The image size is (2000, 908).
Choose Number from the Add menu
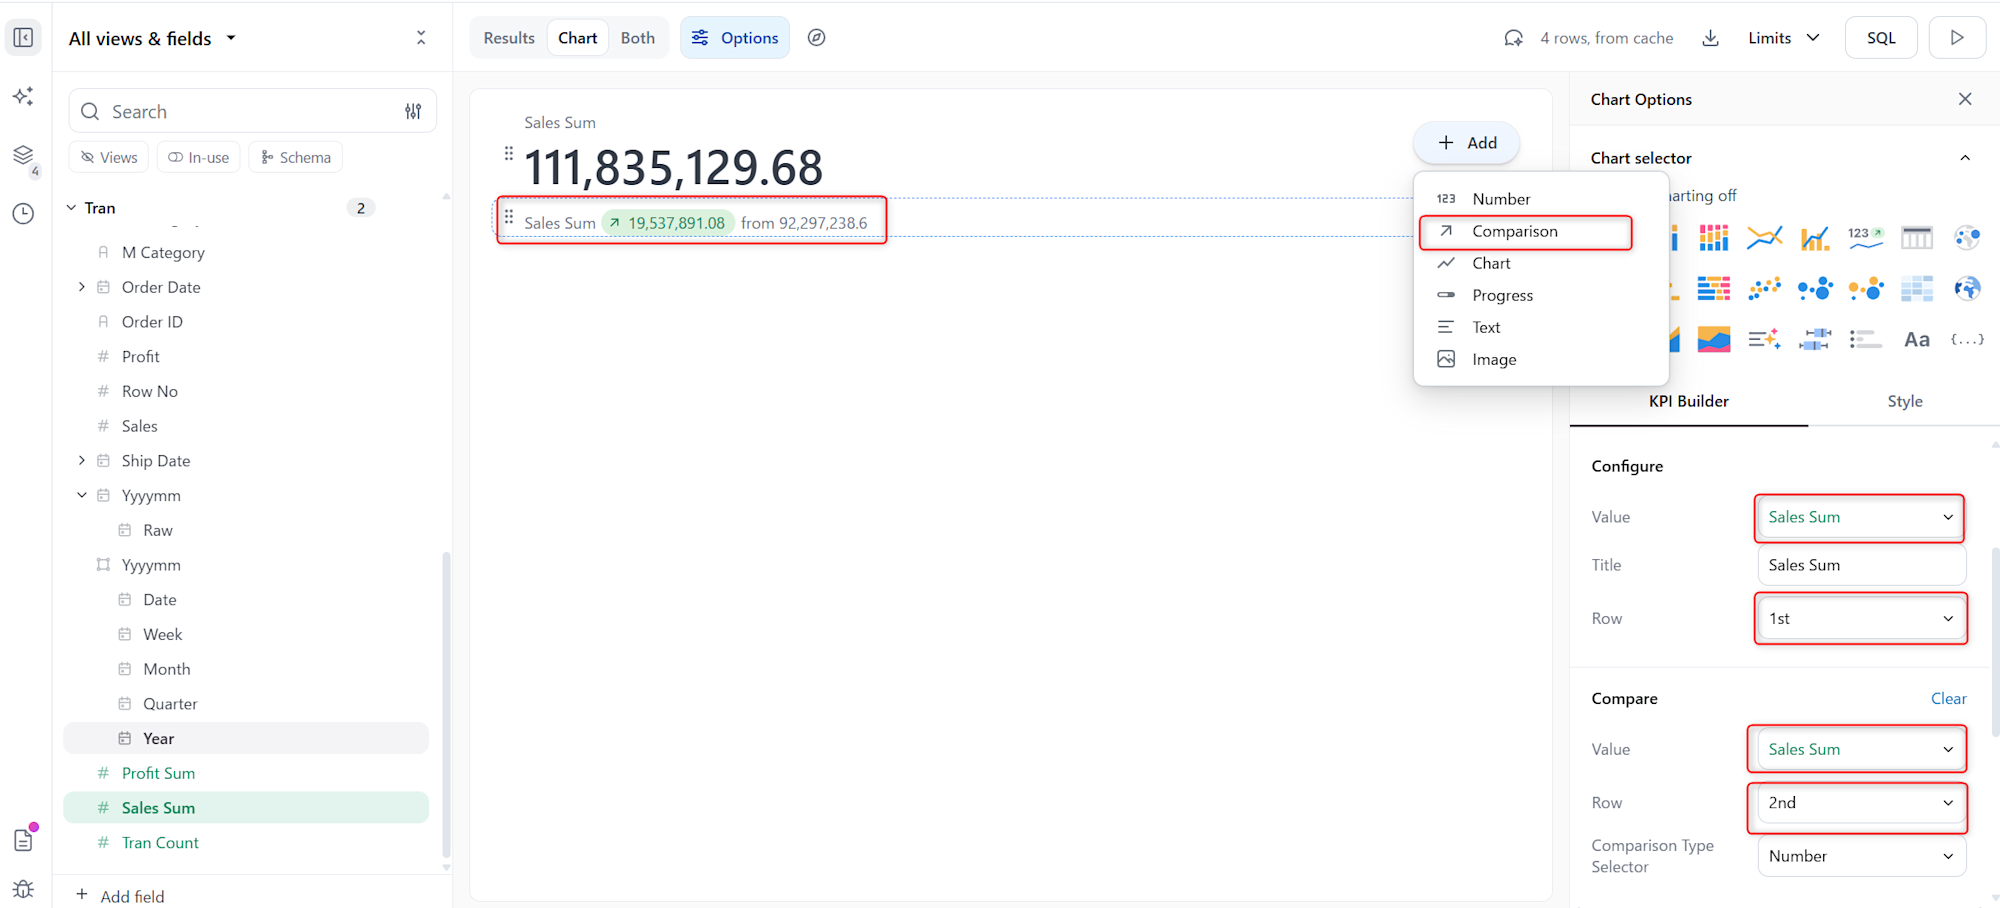pos(1541,199)
